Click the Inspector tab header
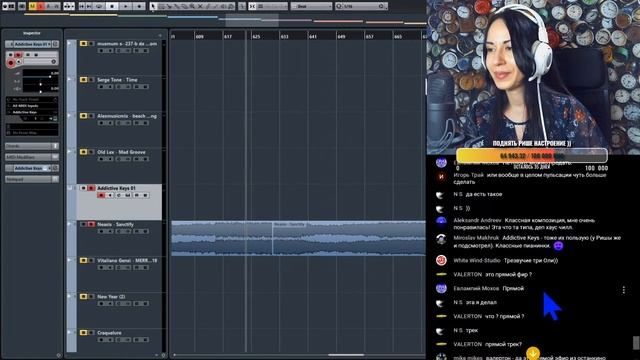Image resolution: width=640 pixels, height=360 pixels. tap(32, 33)
